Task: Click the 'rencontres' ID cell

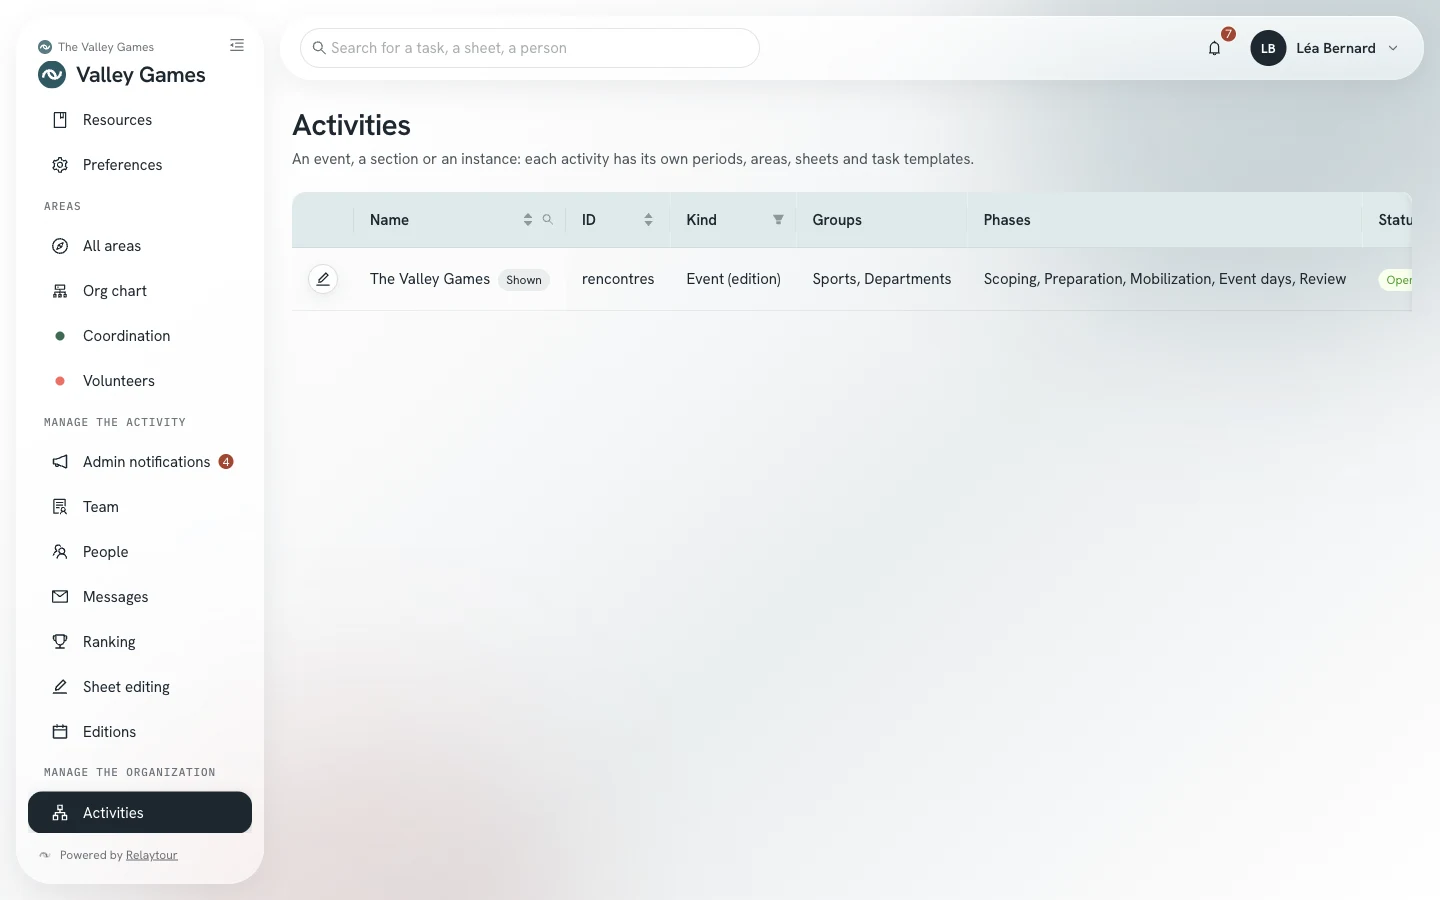Action: [618, 279]
